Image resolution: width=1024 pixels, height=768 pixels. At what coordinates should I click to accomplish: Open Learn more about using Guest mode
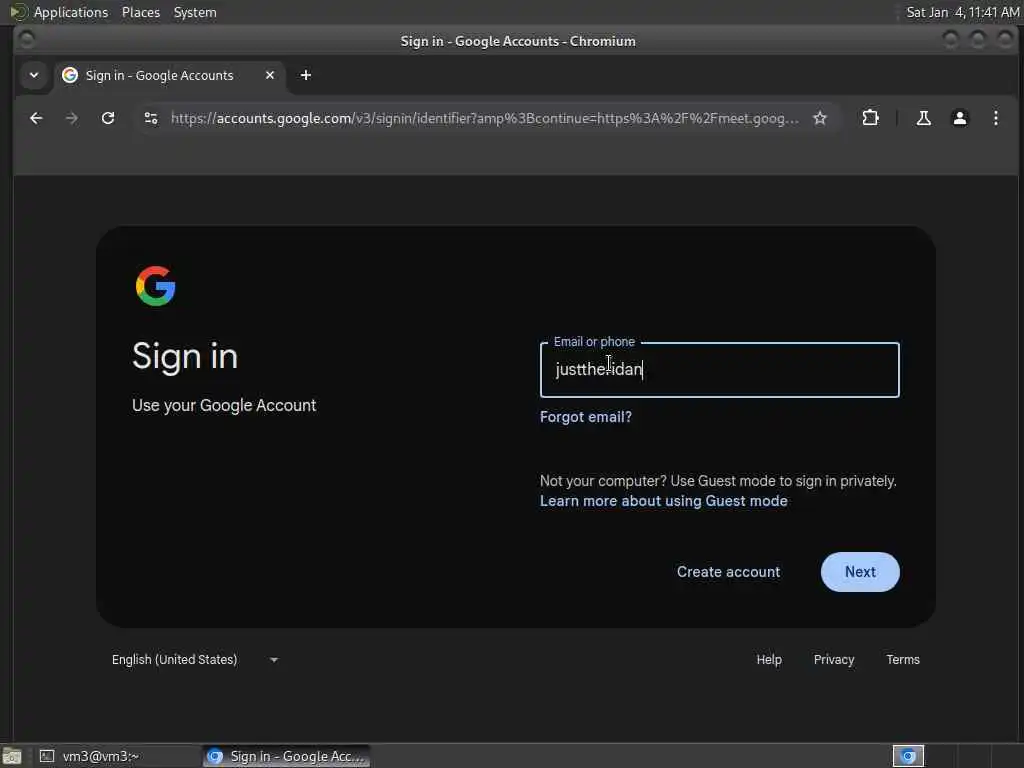tap(664, 501)
